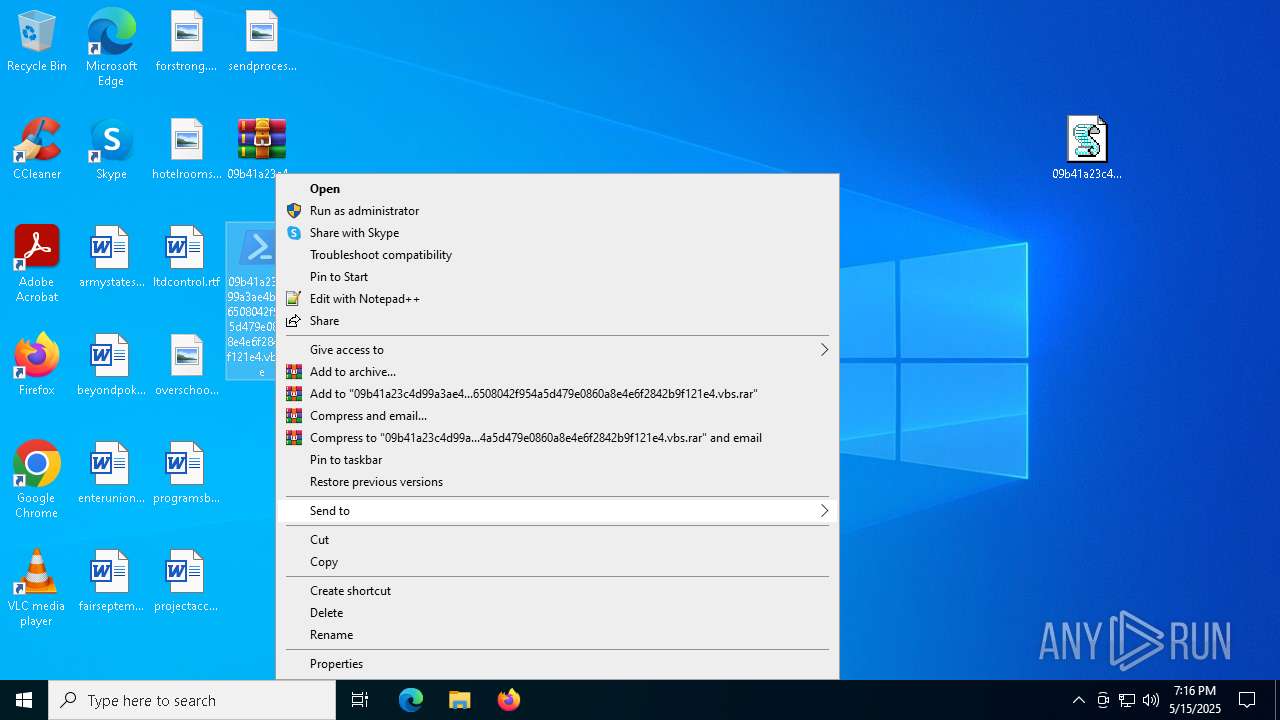Open CCleaner desktop shortcut
This screenshot has width=1280, height=720.
click(x=37, y=149)
